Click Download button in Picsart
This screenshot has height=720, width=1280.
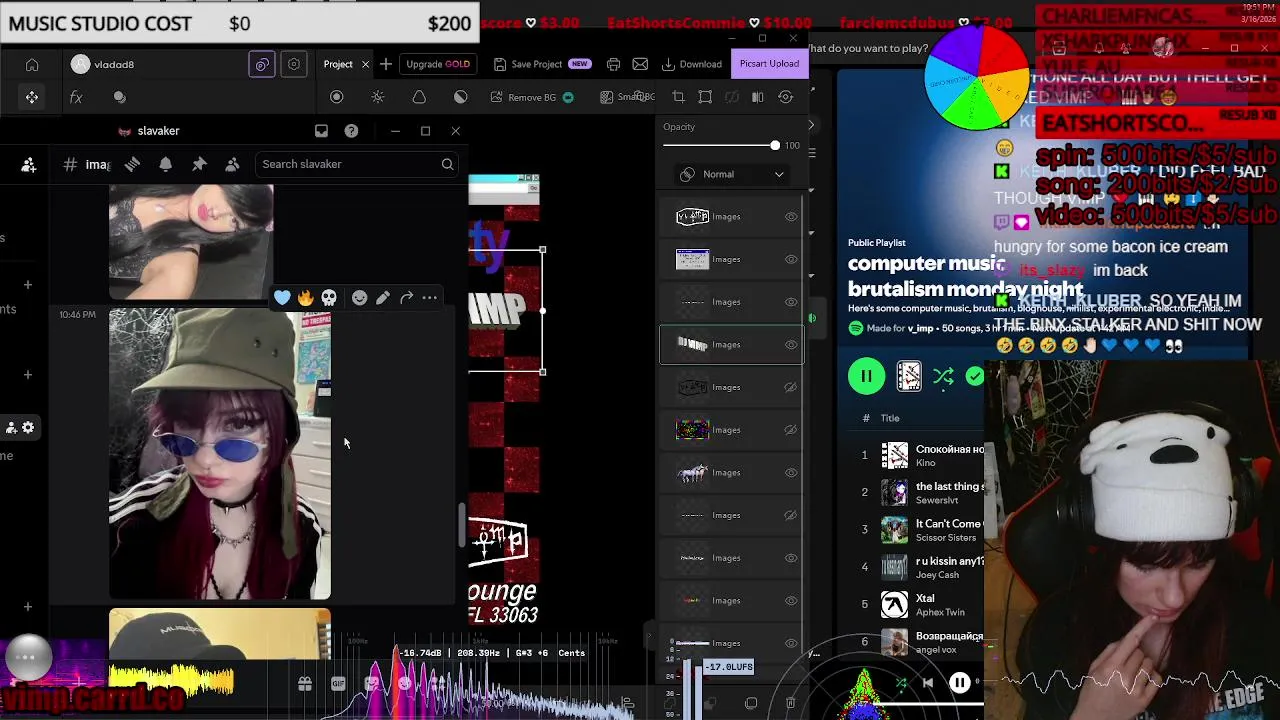point(692,64)
